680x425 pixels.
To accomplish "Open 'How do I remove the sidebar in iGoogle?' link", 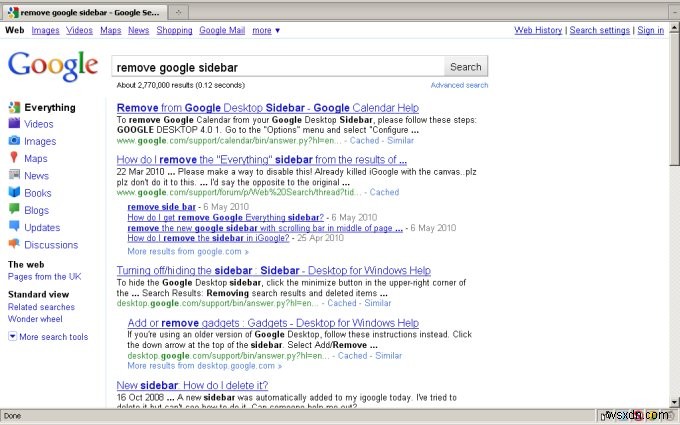I will click(x=208, y=238).
